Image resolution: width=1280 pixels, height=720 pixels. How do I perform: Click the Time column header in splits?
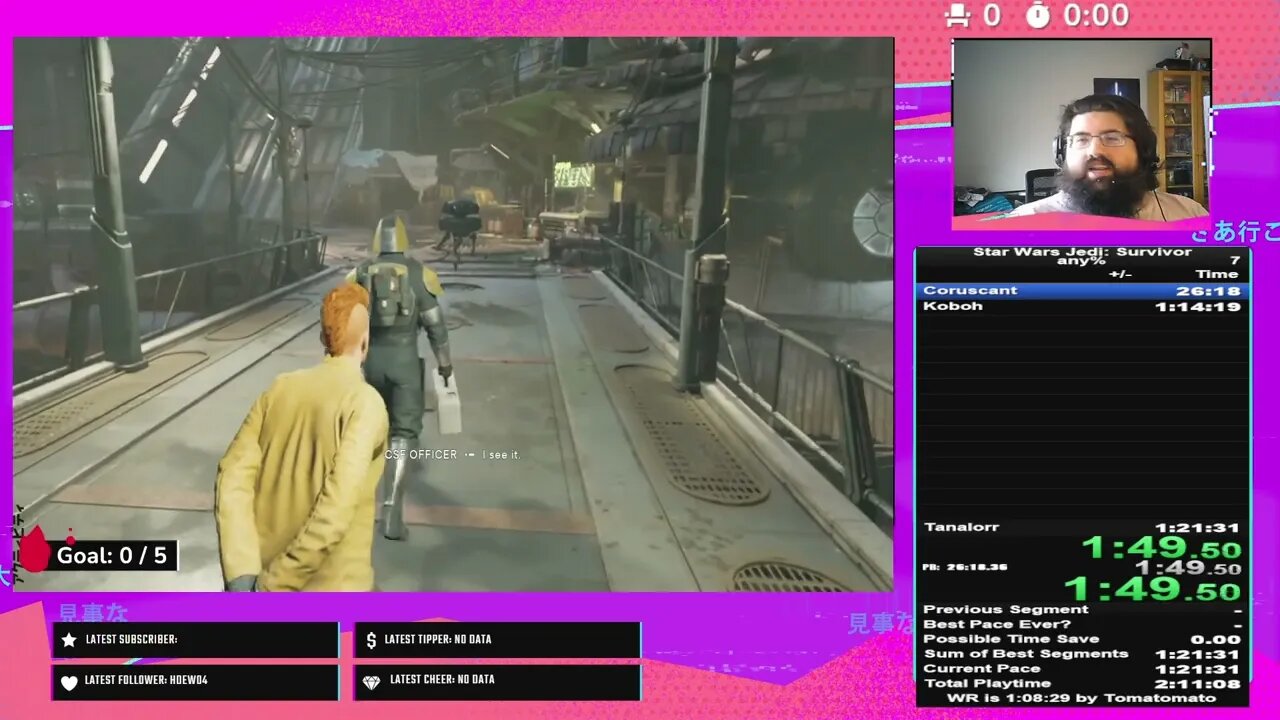[1217, 274]
